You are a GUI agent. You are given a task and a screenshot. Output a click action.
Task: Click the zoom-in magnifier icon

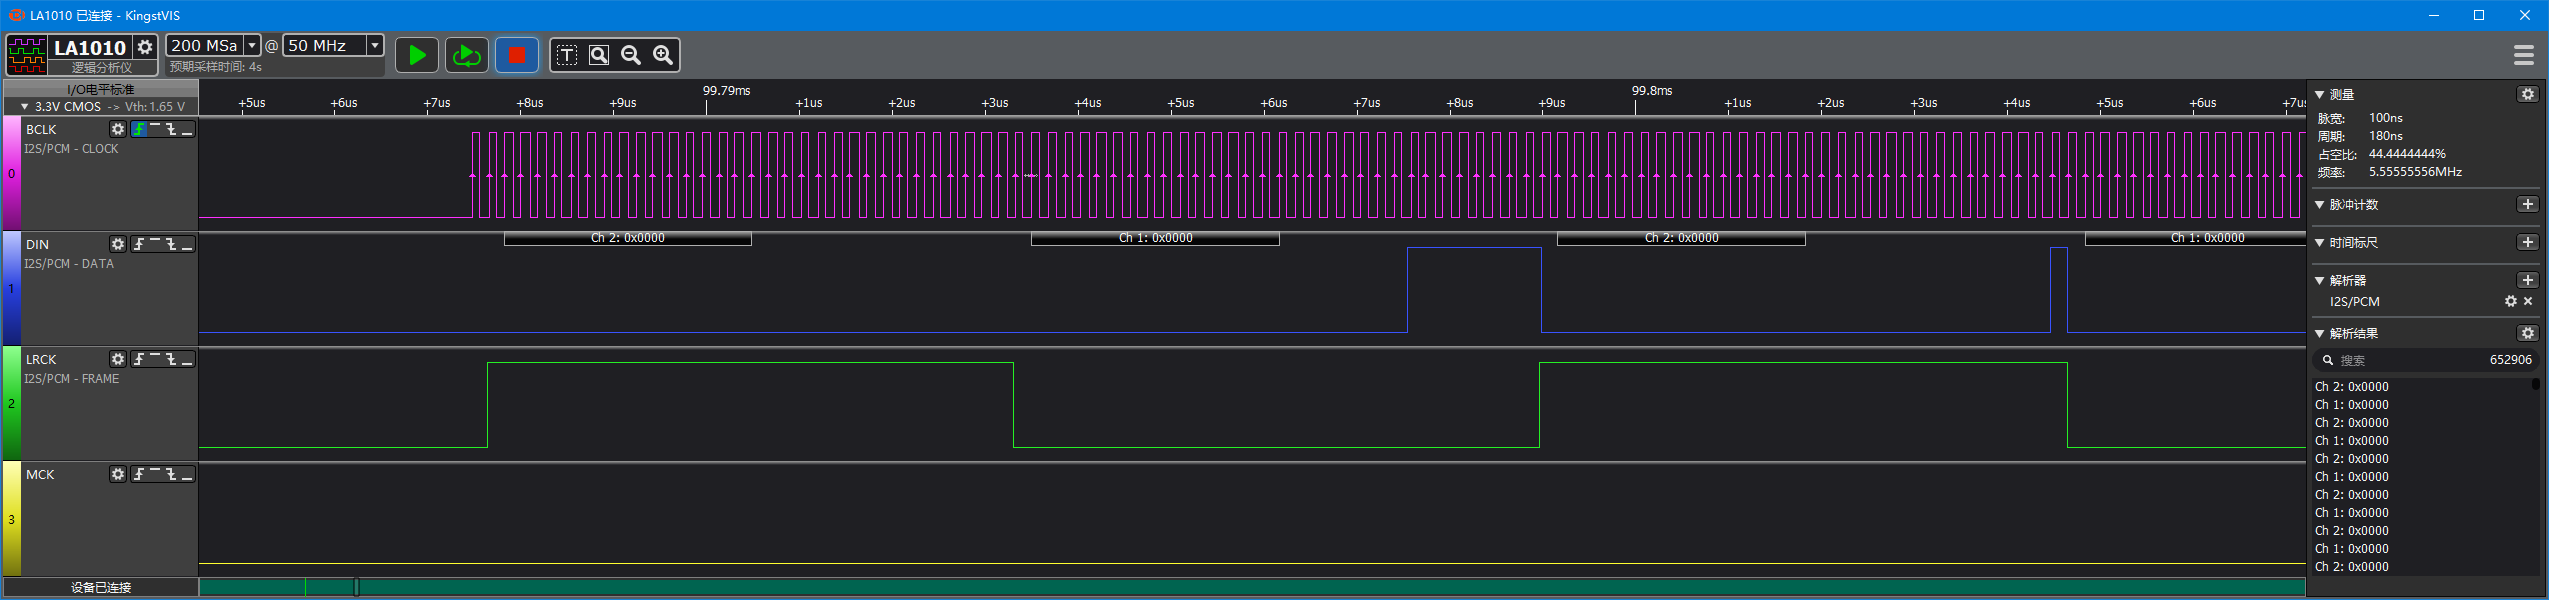coord(663,55)
